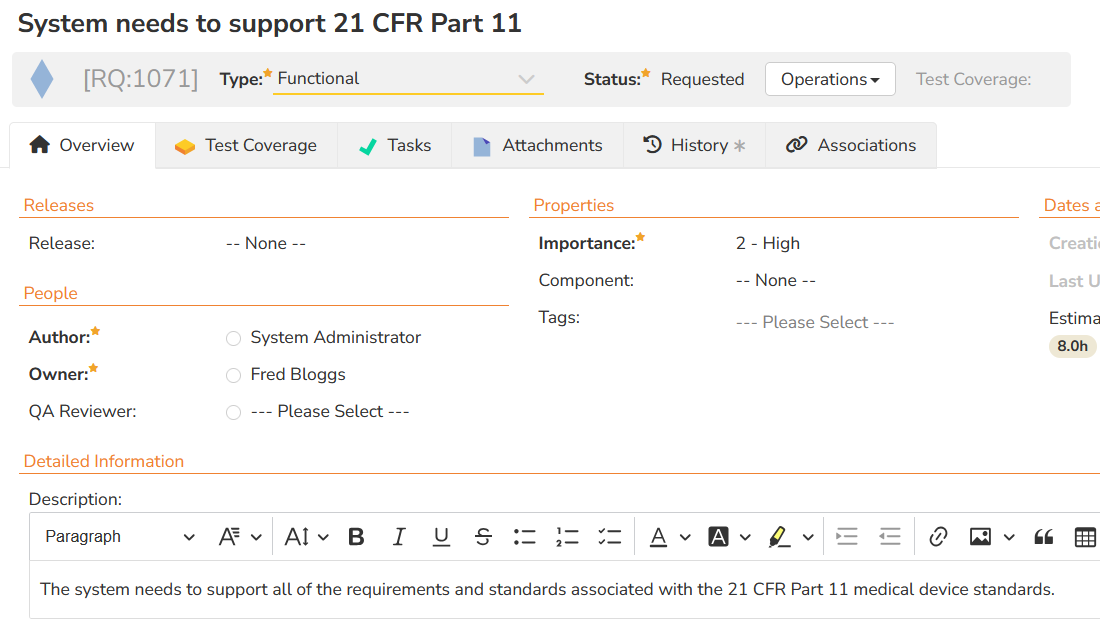
Task: Open the Tags Please Select dropdown
Action: tap(814, 322)
